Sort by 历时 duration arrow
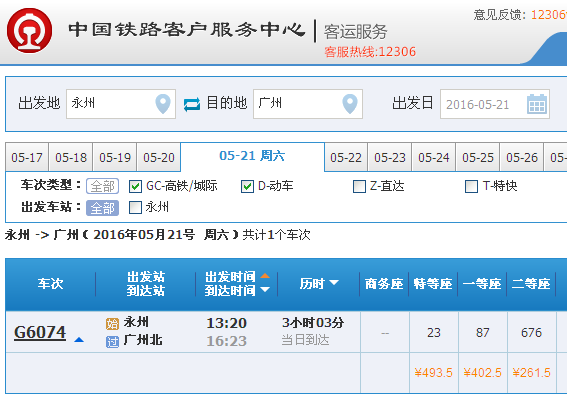 click(x=334, y=282)
